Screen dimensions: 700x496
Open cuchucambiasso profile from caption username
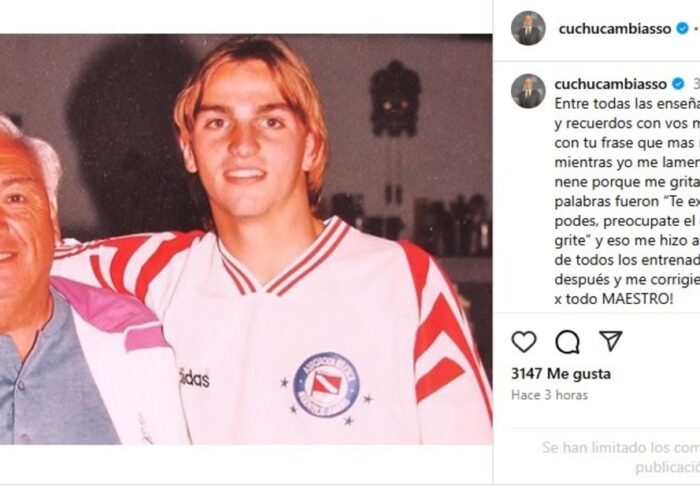point(610,84)
